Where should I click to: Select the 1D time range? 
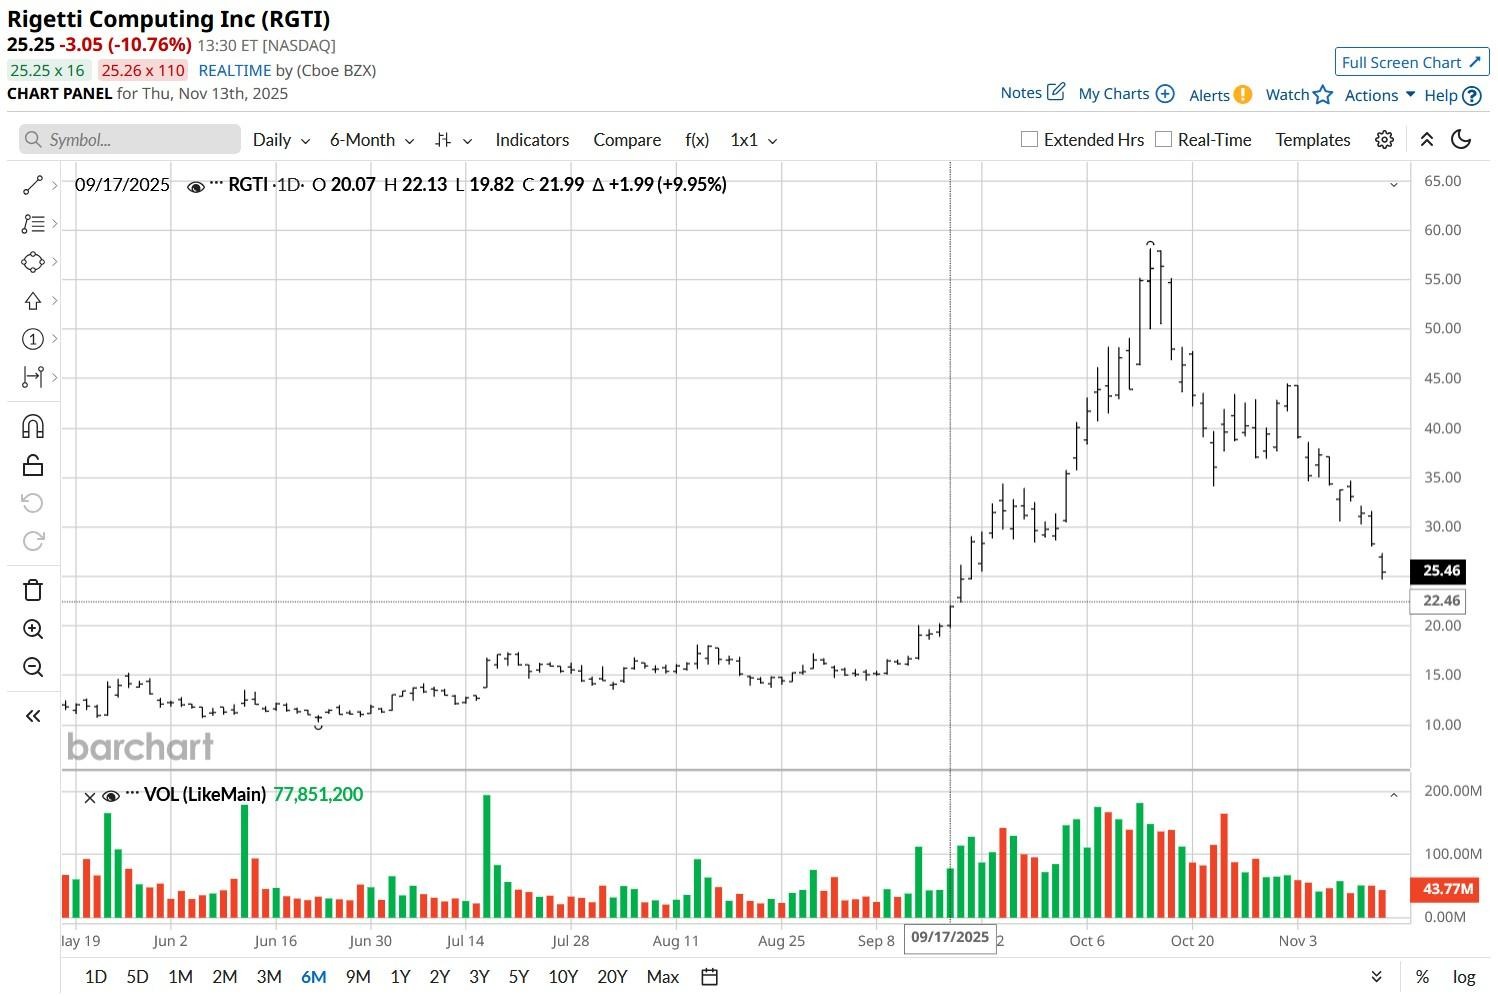coord(96,977)
